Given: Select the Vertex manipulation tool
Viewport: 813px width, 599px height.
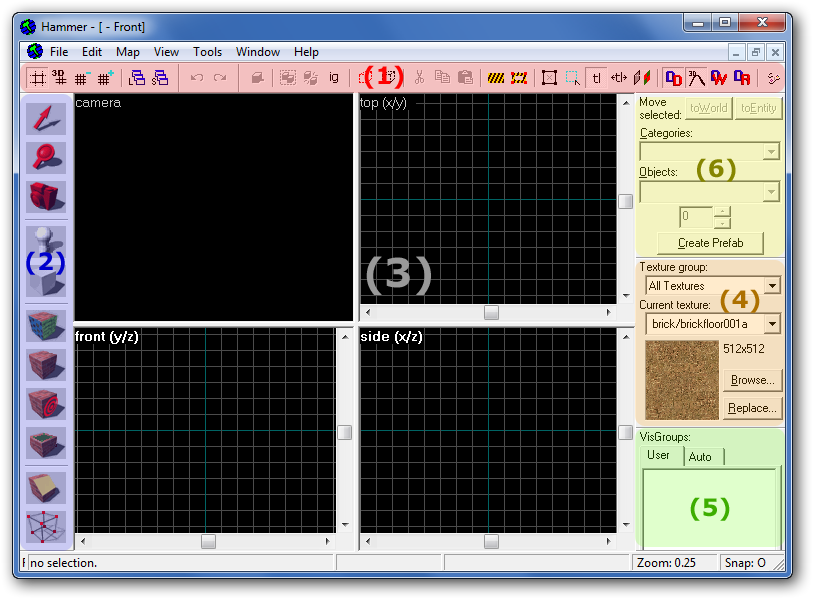Looking at the screenshot, I should point(46,527).
